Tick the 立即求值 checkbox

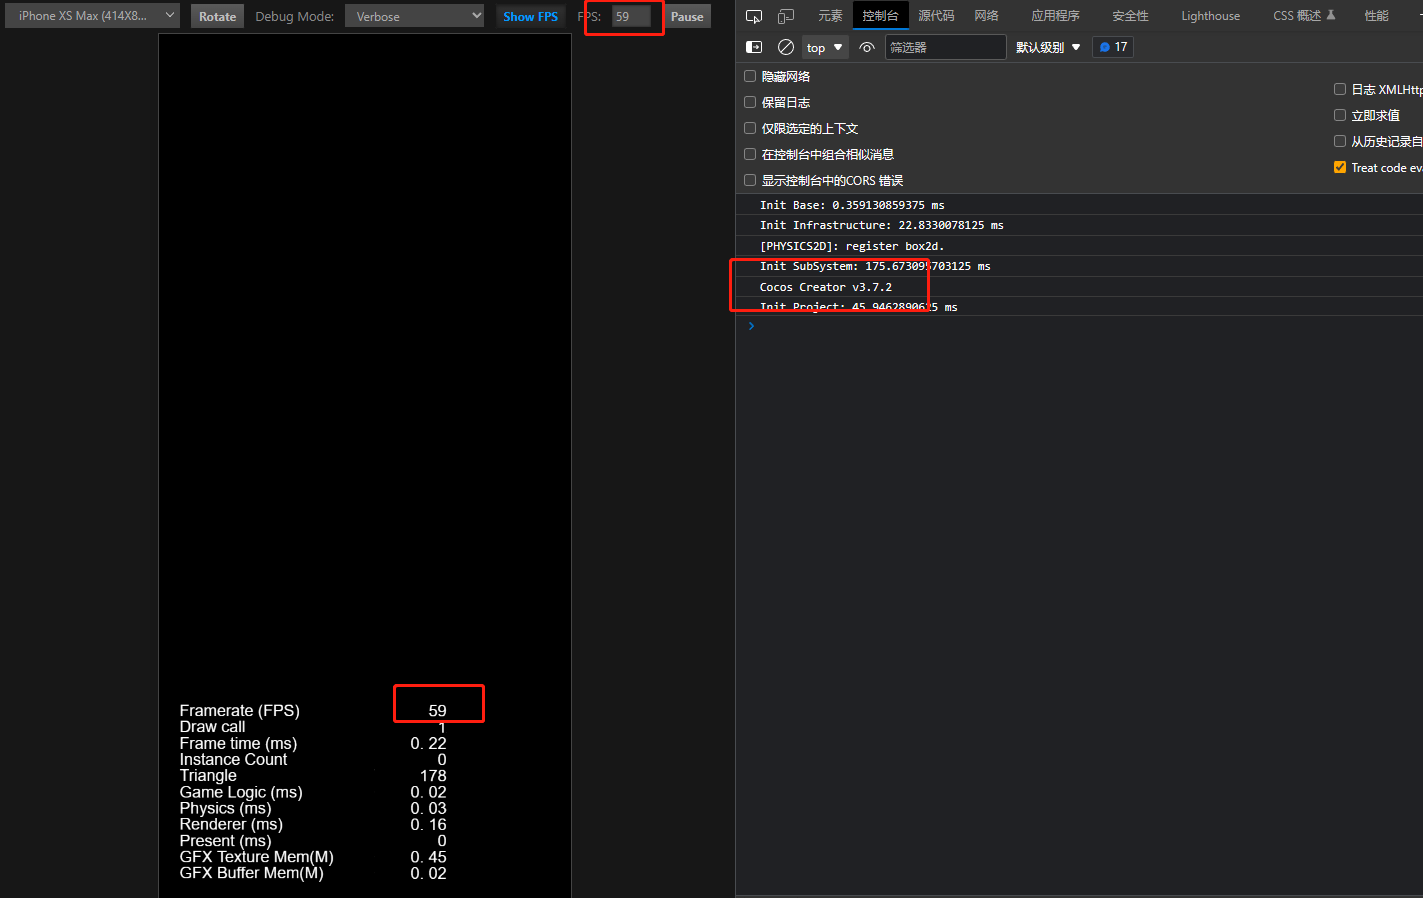coord(1340,115)
